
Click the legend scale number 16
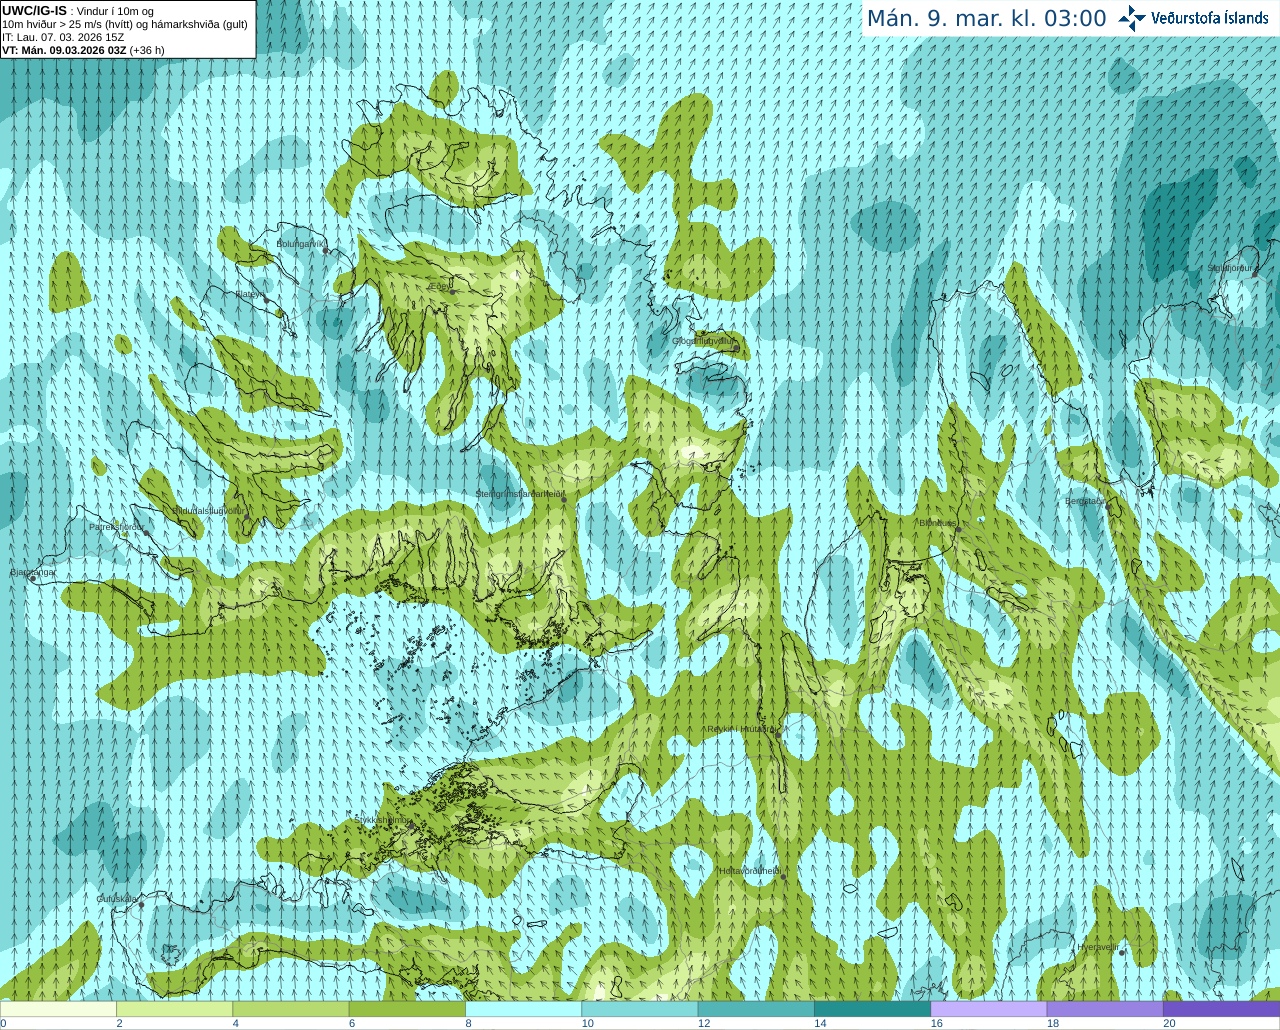point(936,1023)
